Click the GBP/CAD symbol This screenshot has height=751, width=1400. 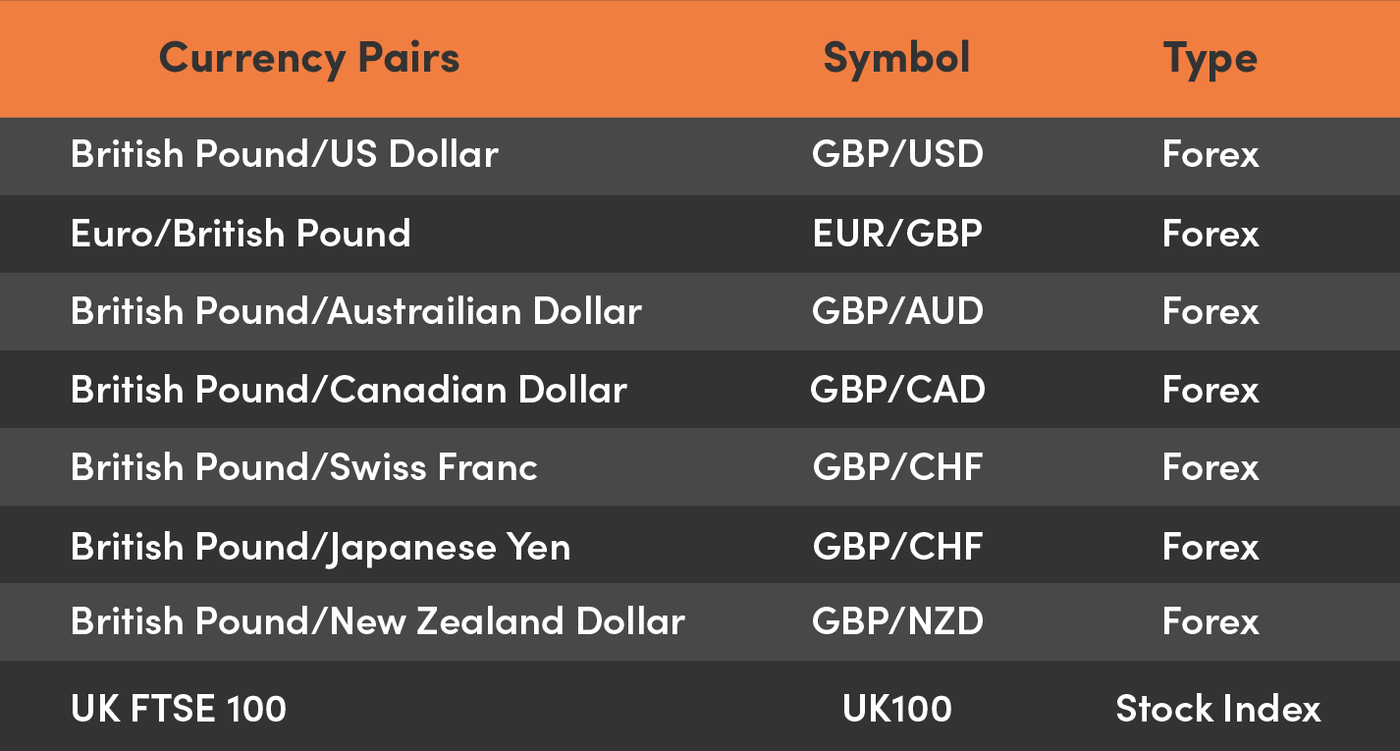click(897, 390)
